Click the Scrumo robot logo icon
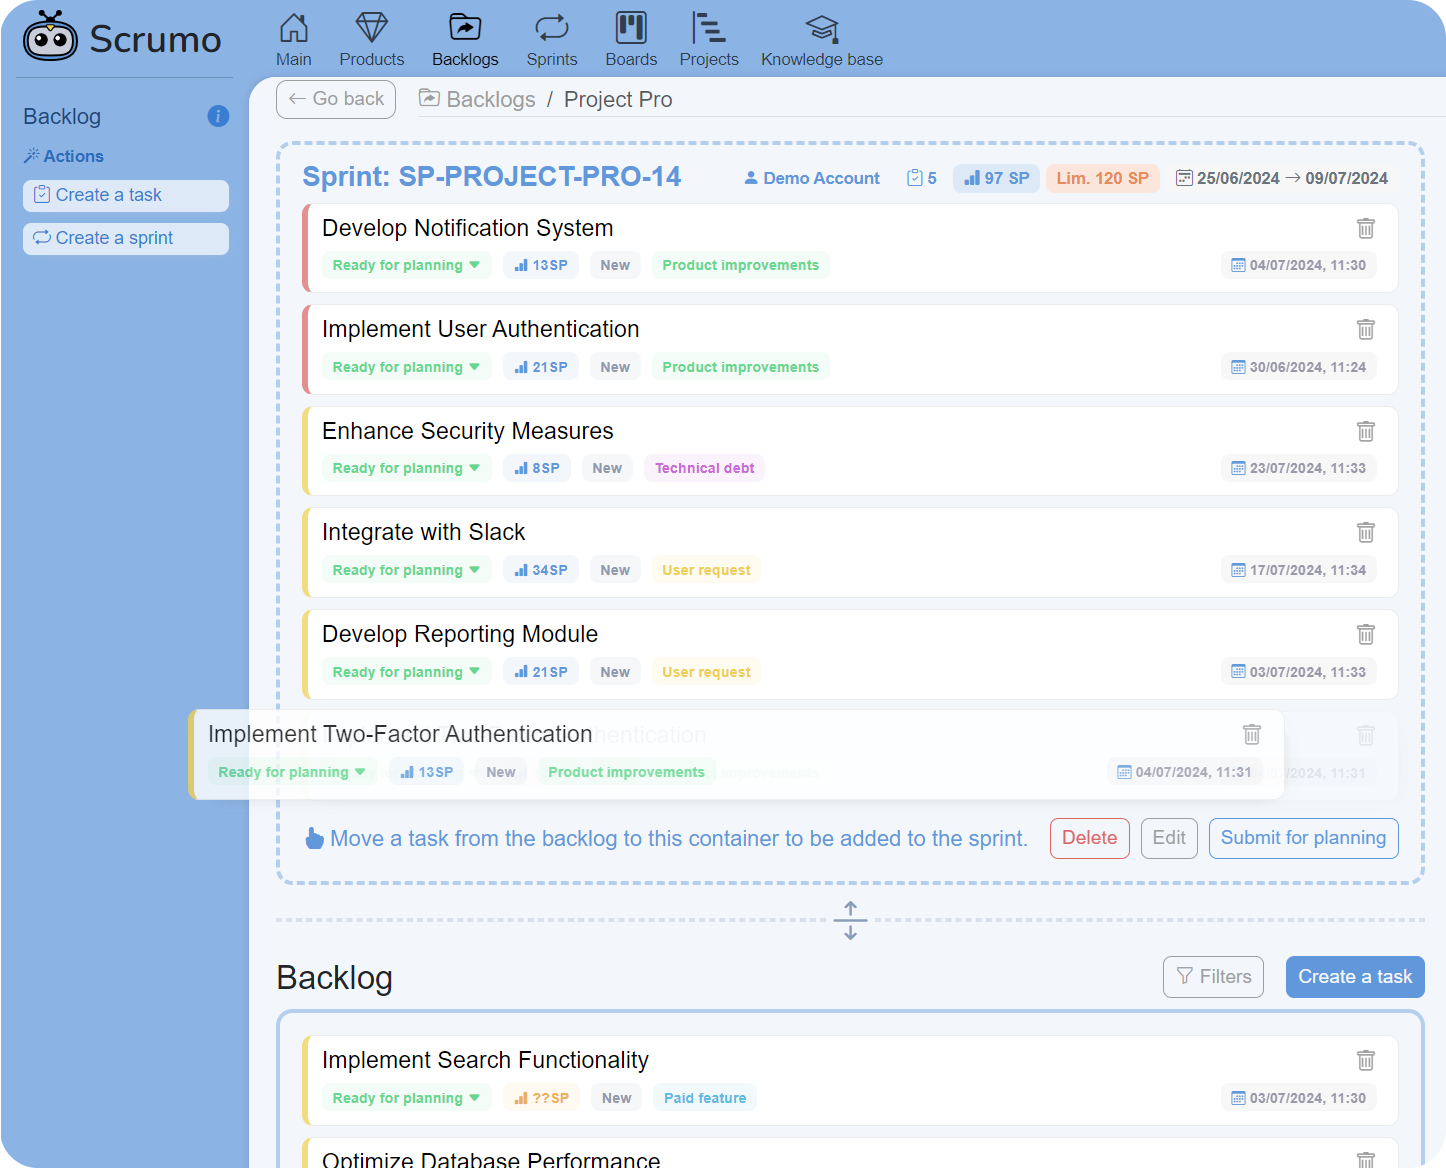Screen dimensions: 1446x1168 (50, 37)
